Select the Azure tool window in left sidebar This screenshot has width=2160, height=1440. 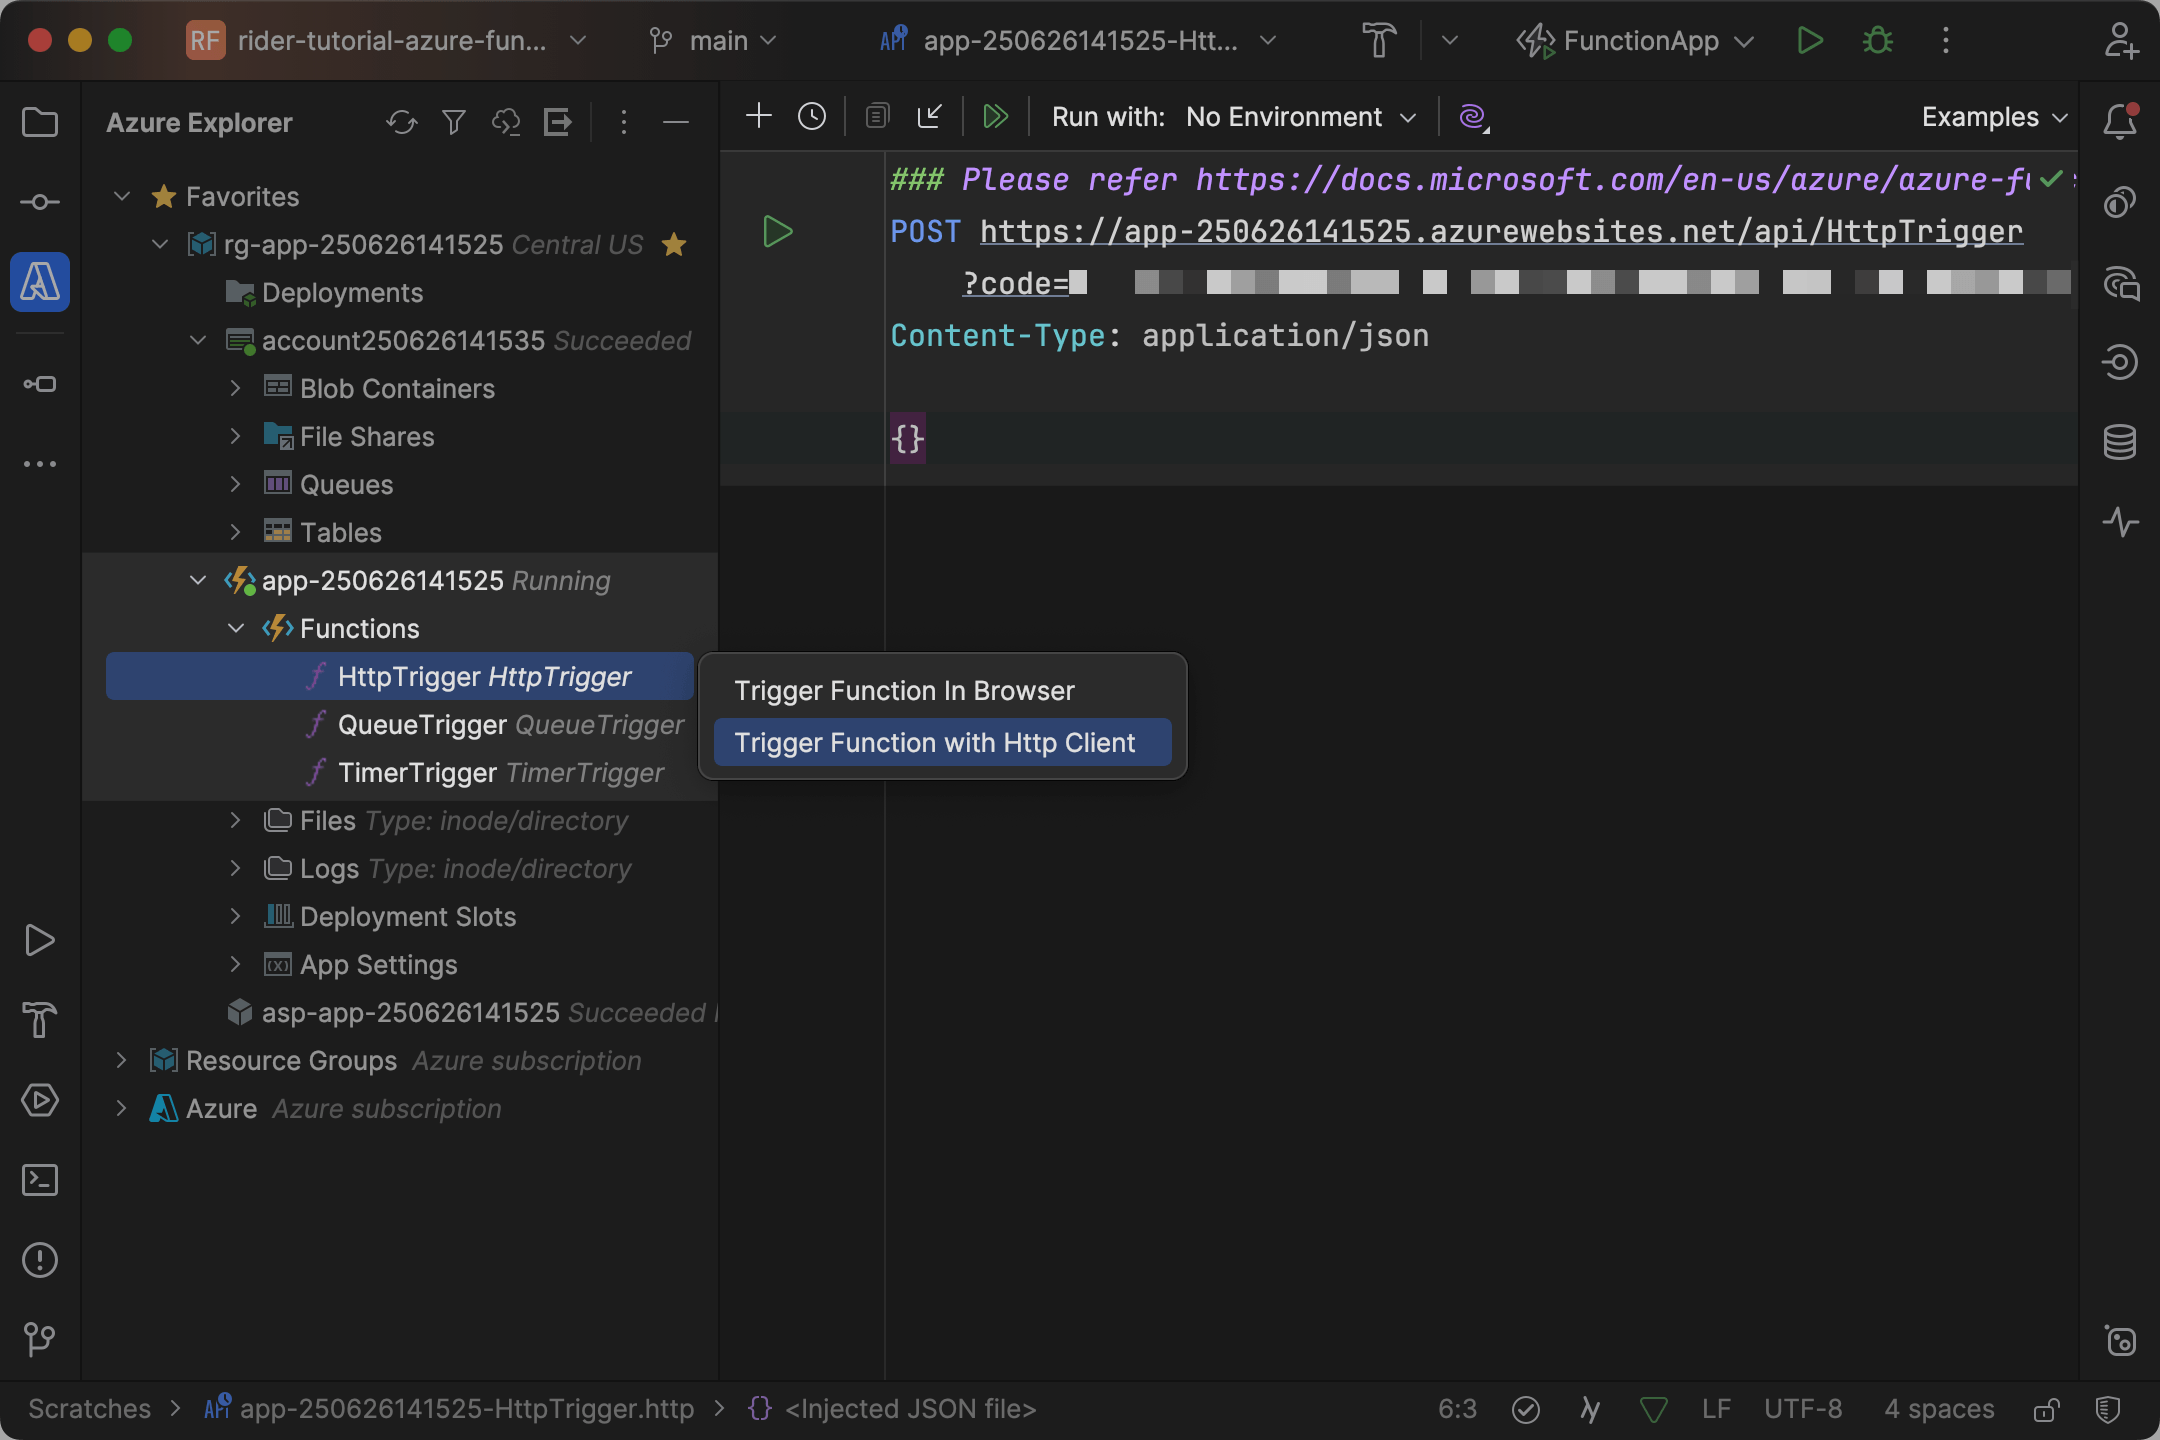[x=39, y=282]
